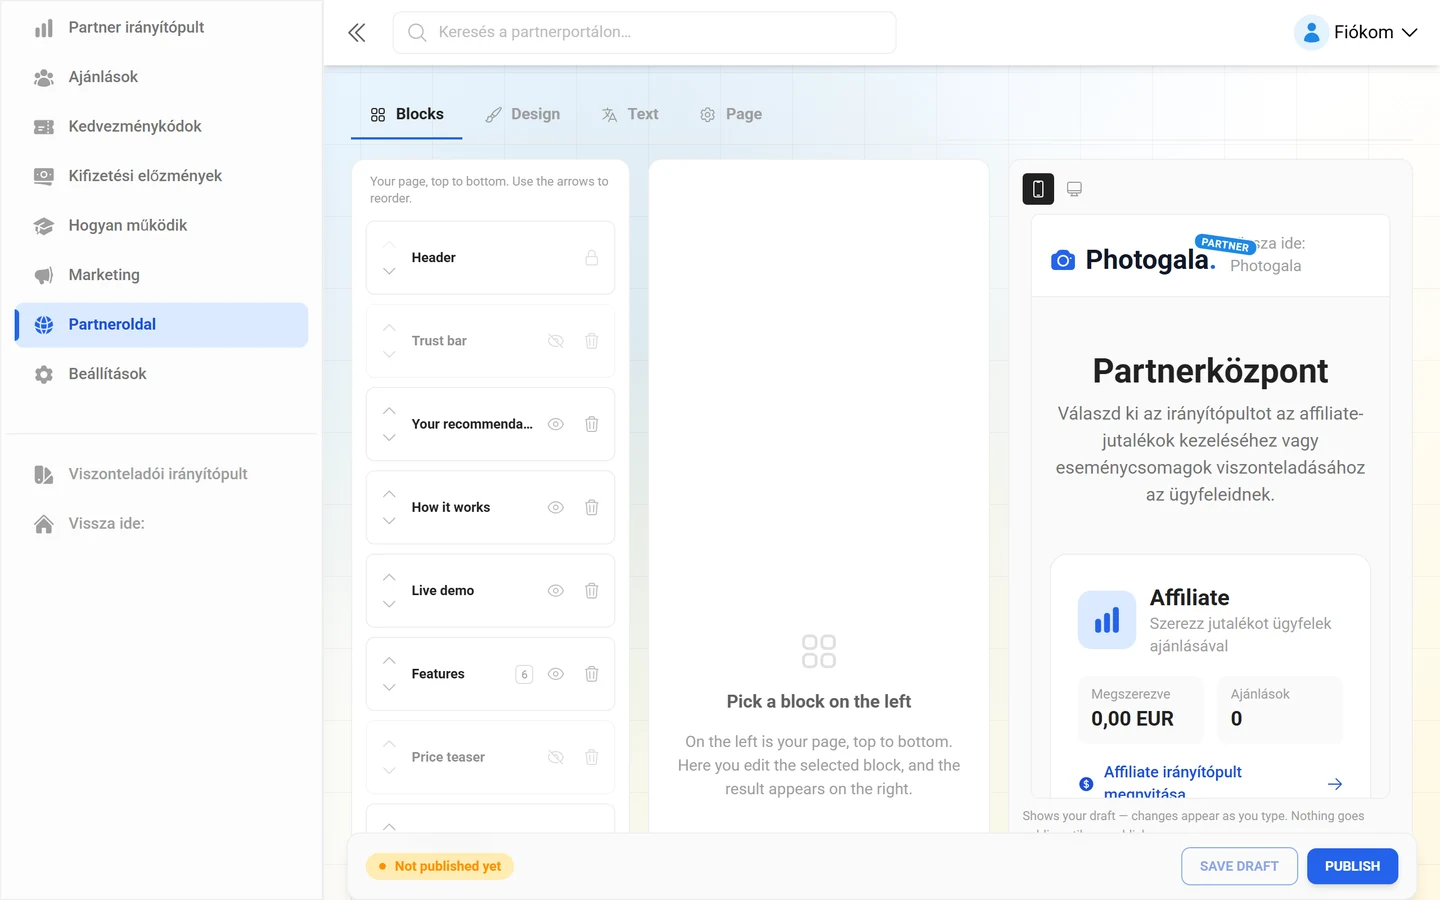Image resolution: width=1440 pixels, height=900 pixels.
Task: Delete the Your recommendation block
Action: (592, 424)
